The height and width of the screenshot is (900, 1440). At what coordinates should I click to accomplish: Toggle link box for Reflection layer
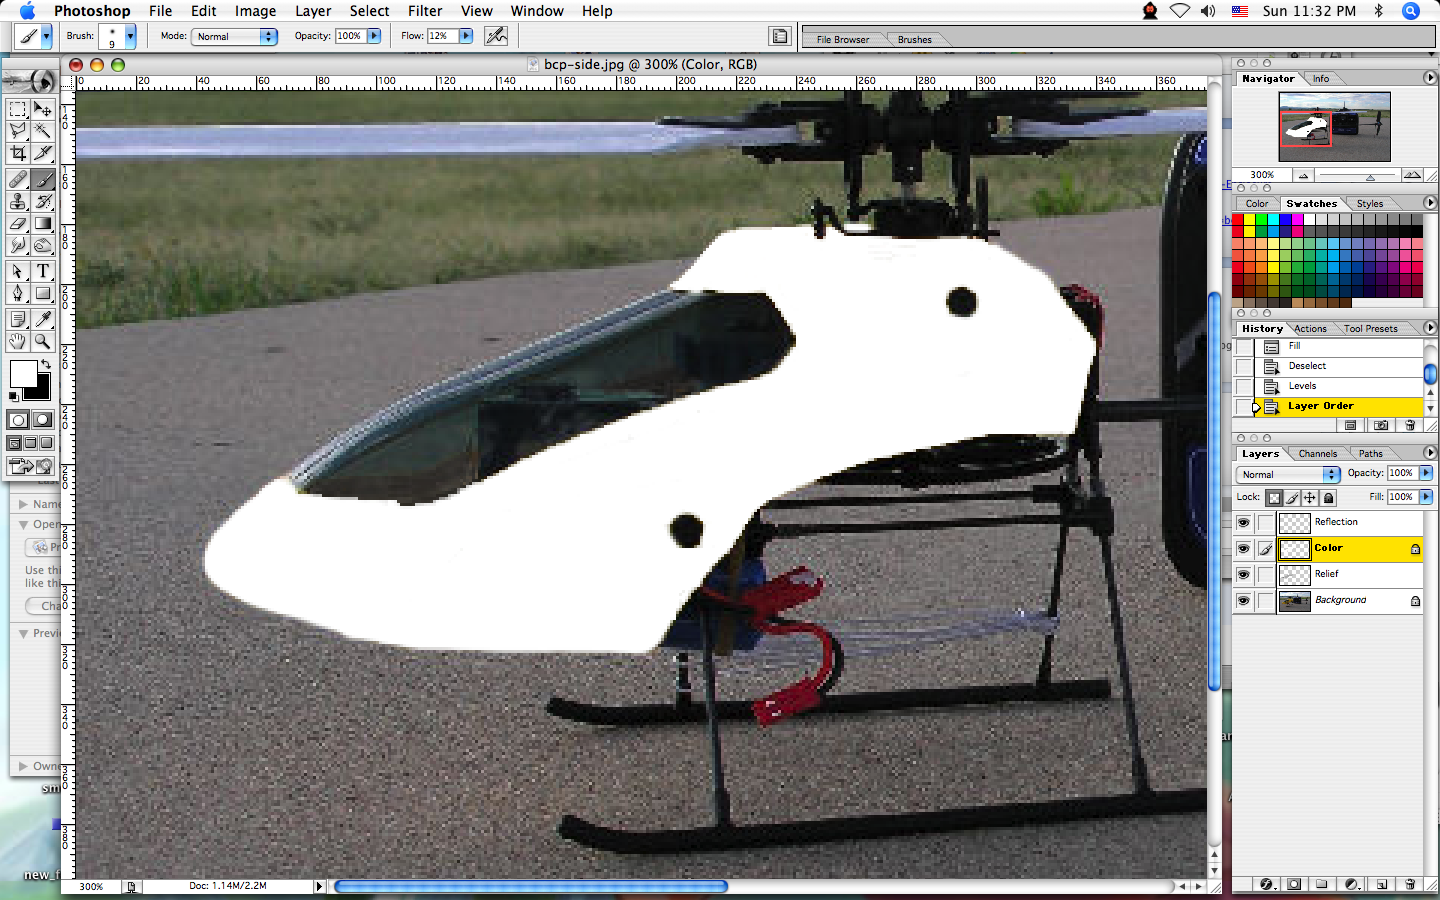tap(1266, 522)
